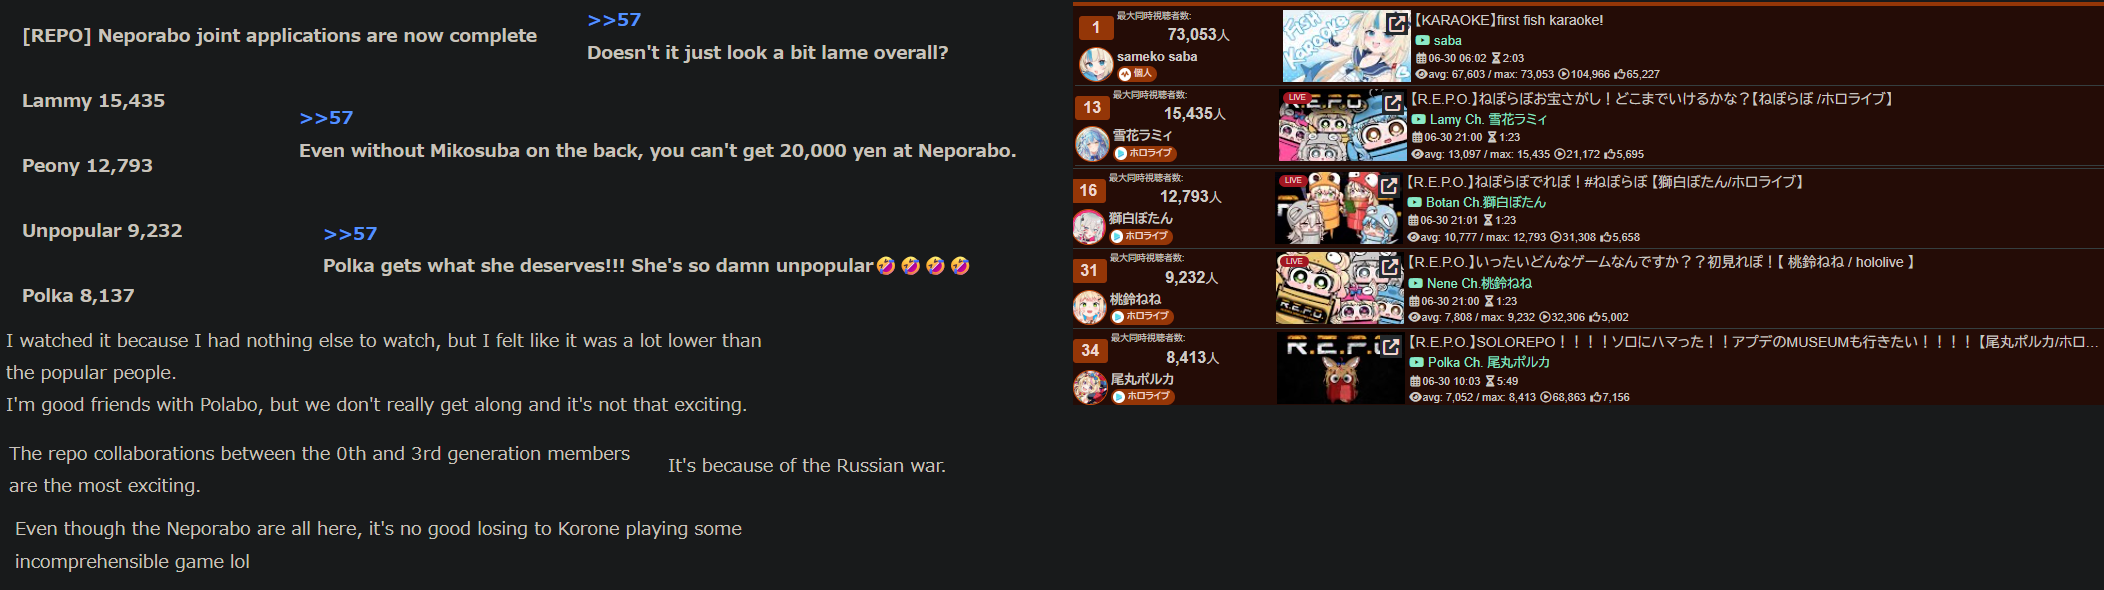Click the hololive tag under 獅白ぼたん
2104x590 pixels.
tap(1140, 236)
